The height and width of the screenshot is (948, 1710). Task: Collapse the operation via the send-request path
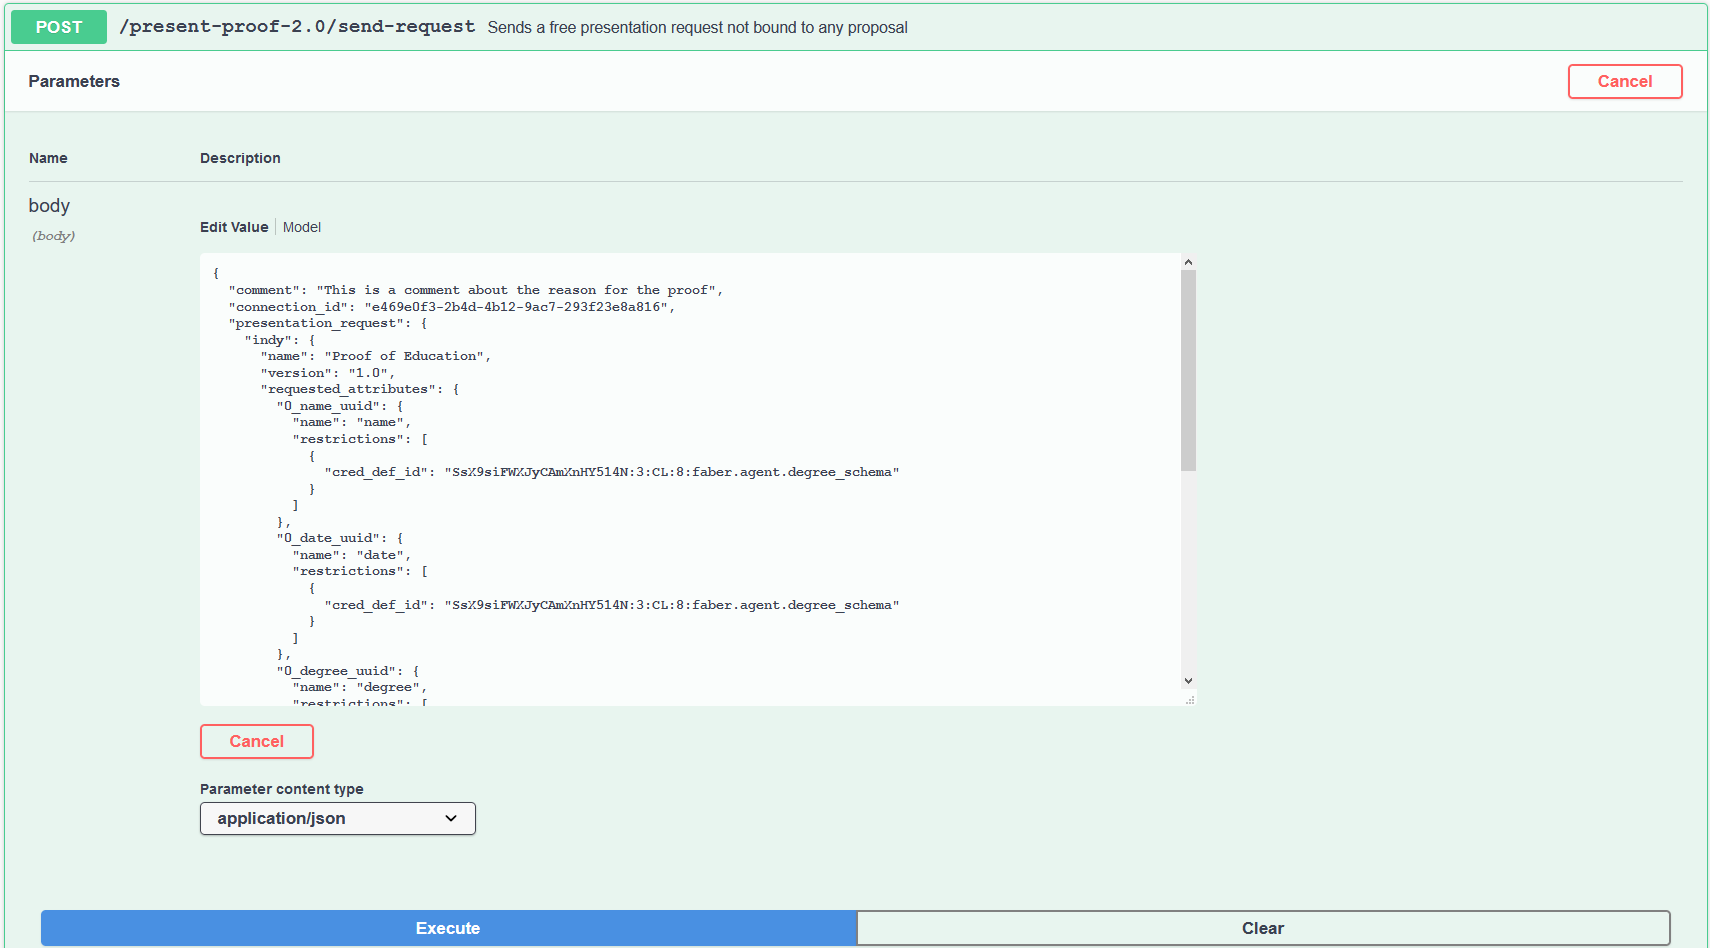pos(297,27)
